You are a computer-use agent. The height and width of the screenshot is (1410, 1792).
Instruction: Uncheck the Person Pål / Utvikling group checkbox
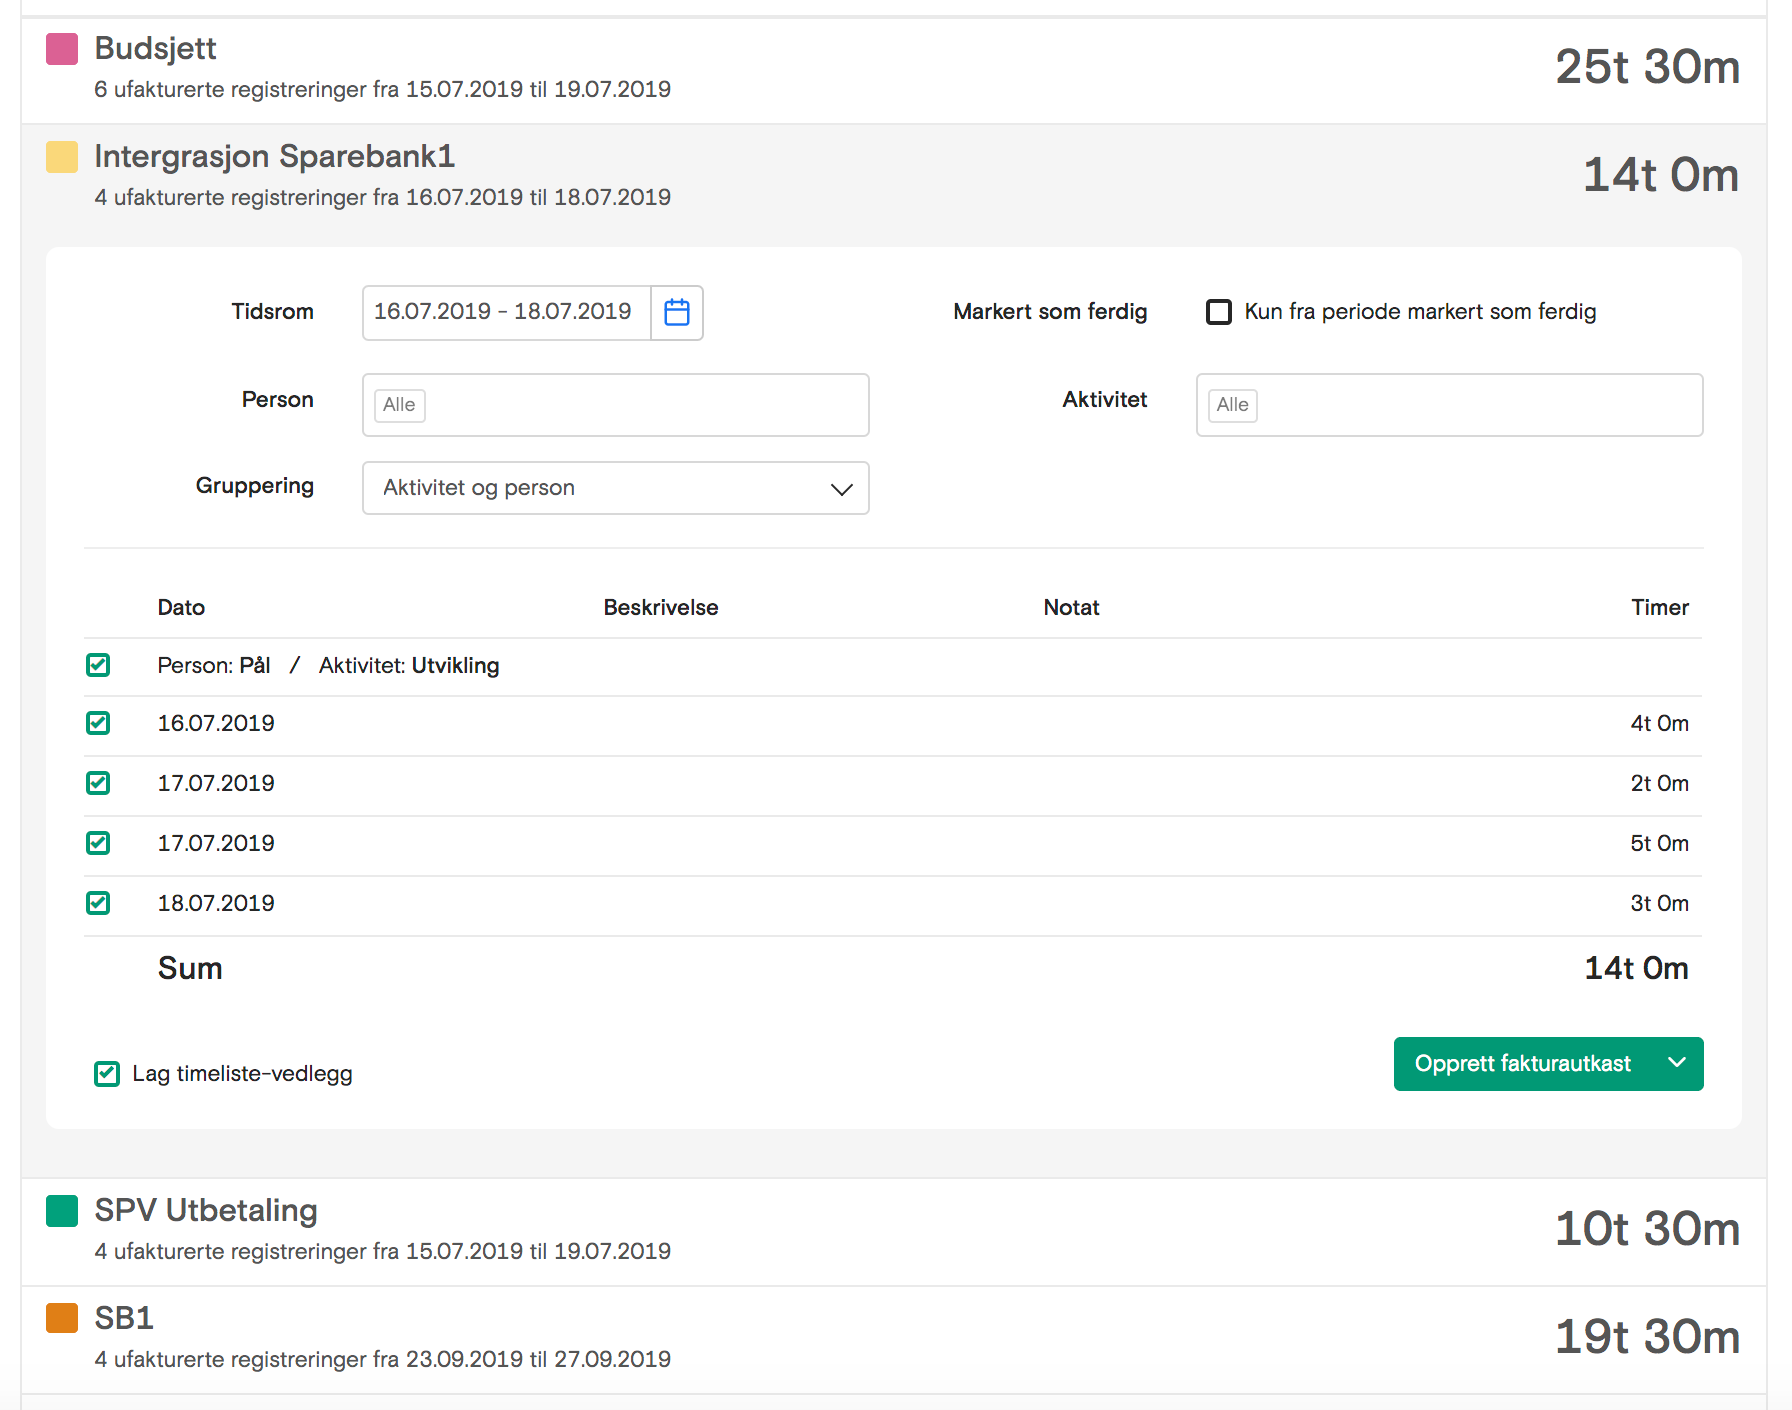[98, 665]
